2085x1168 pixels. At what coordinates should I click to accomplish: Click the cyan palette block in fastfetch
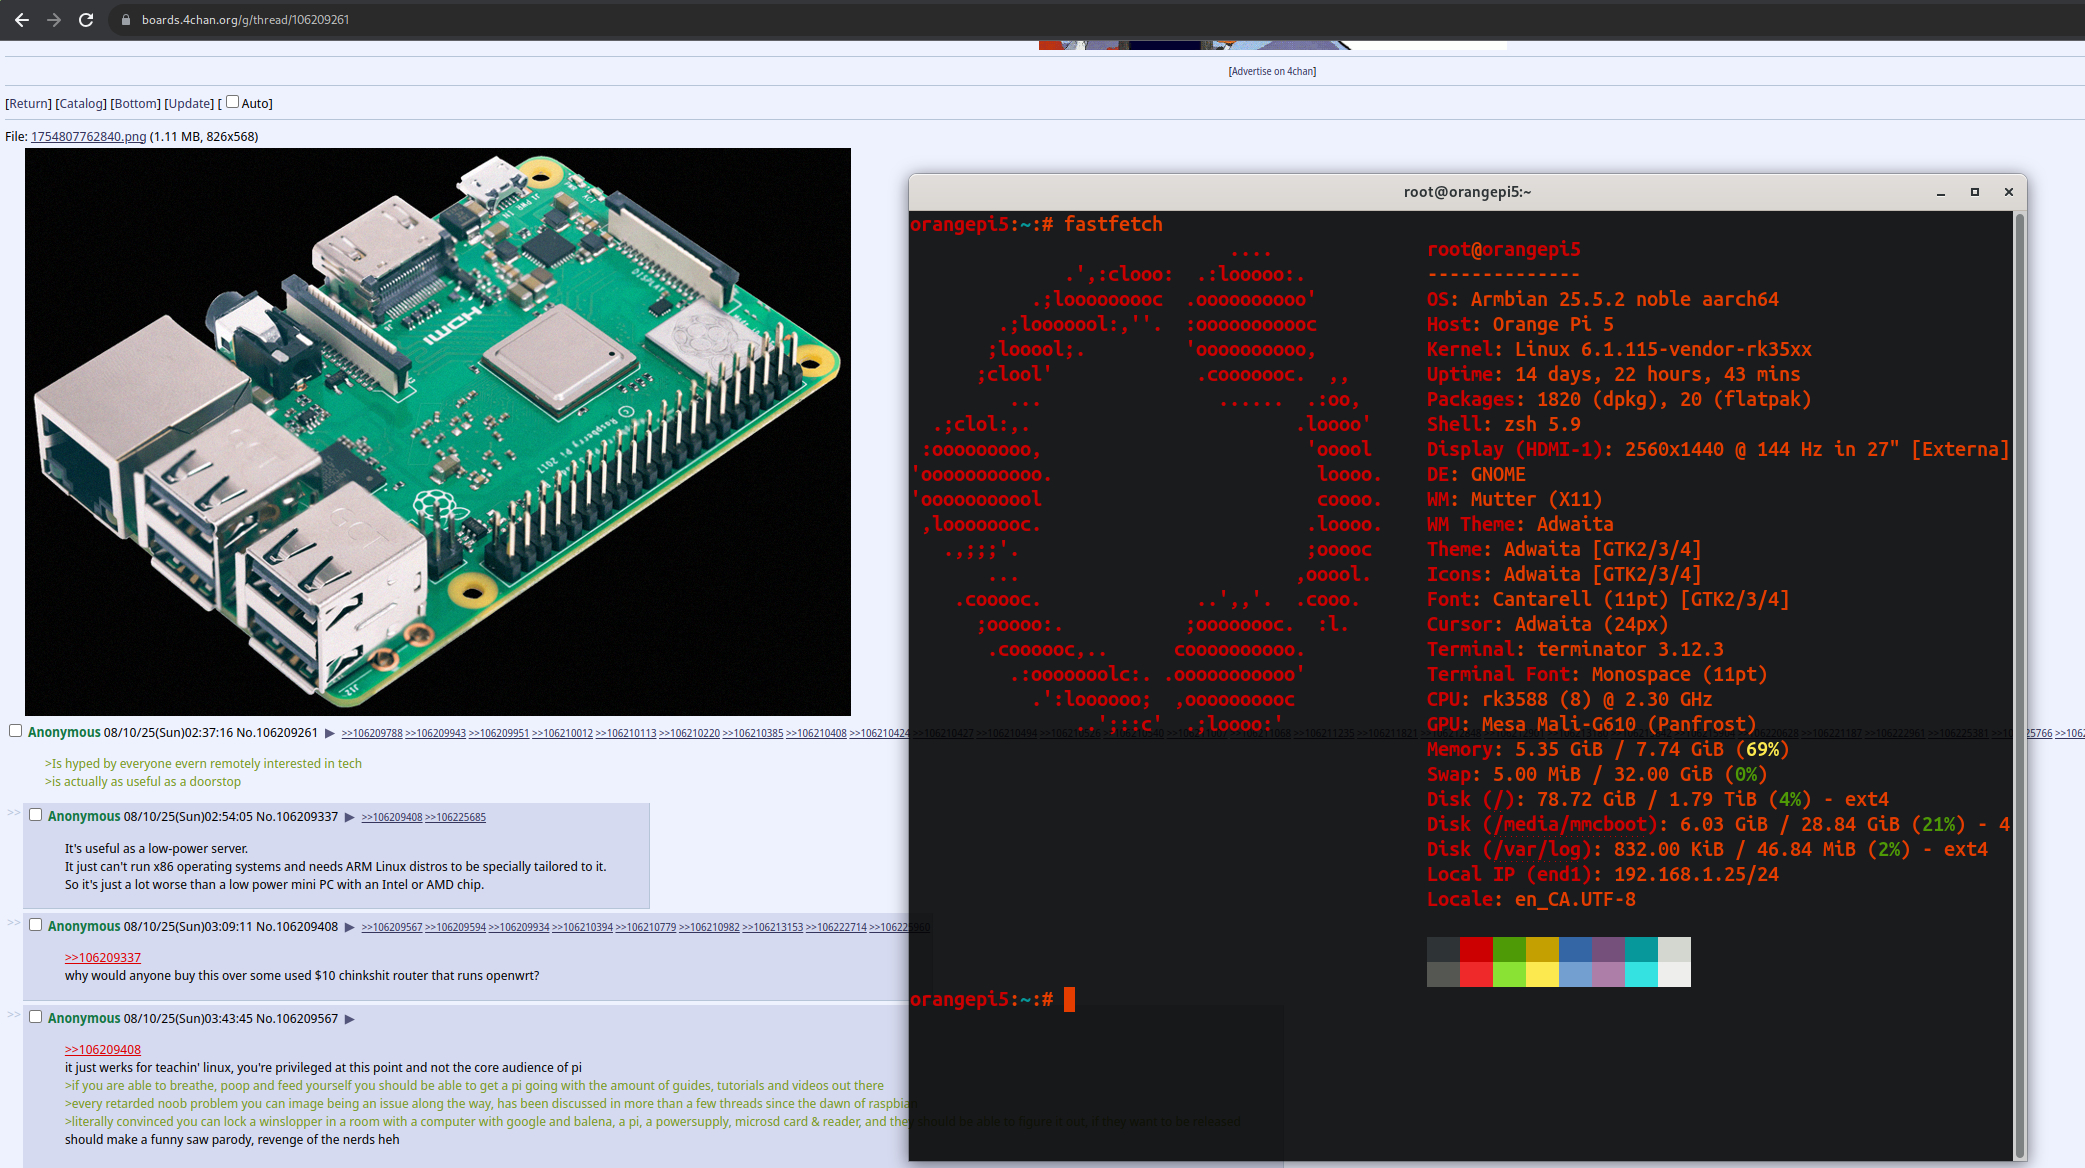pos(1641,974)
